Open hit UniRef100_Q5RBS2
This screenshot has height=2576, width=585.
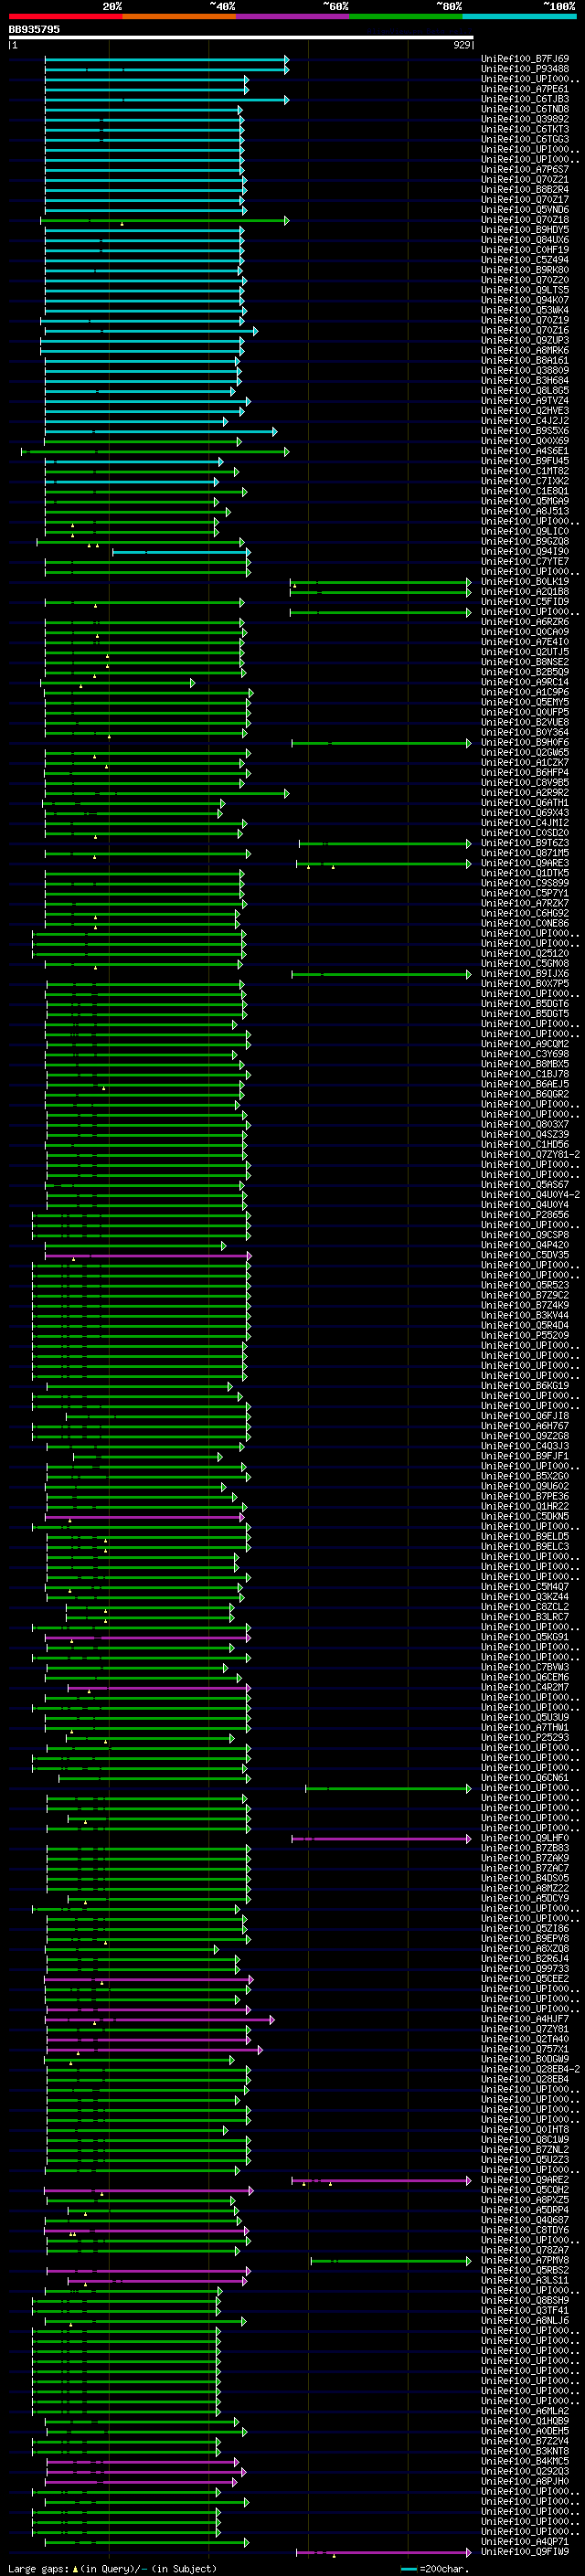[525, 2270]
